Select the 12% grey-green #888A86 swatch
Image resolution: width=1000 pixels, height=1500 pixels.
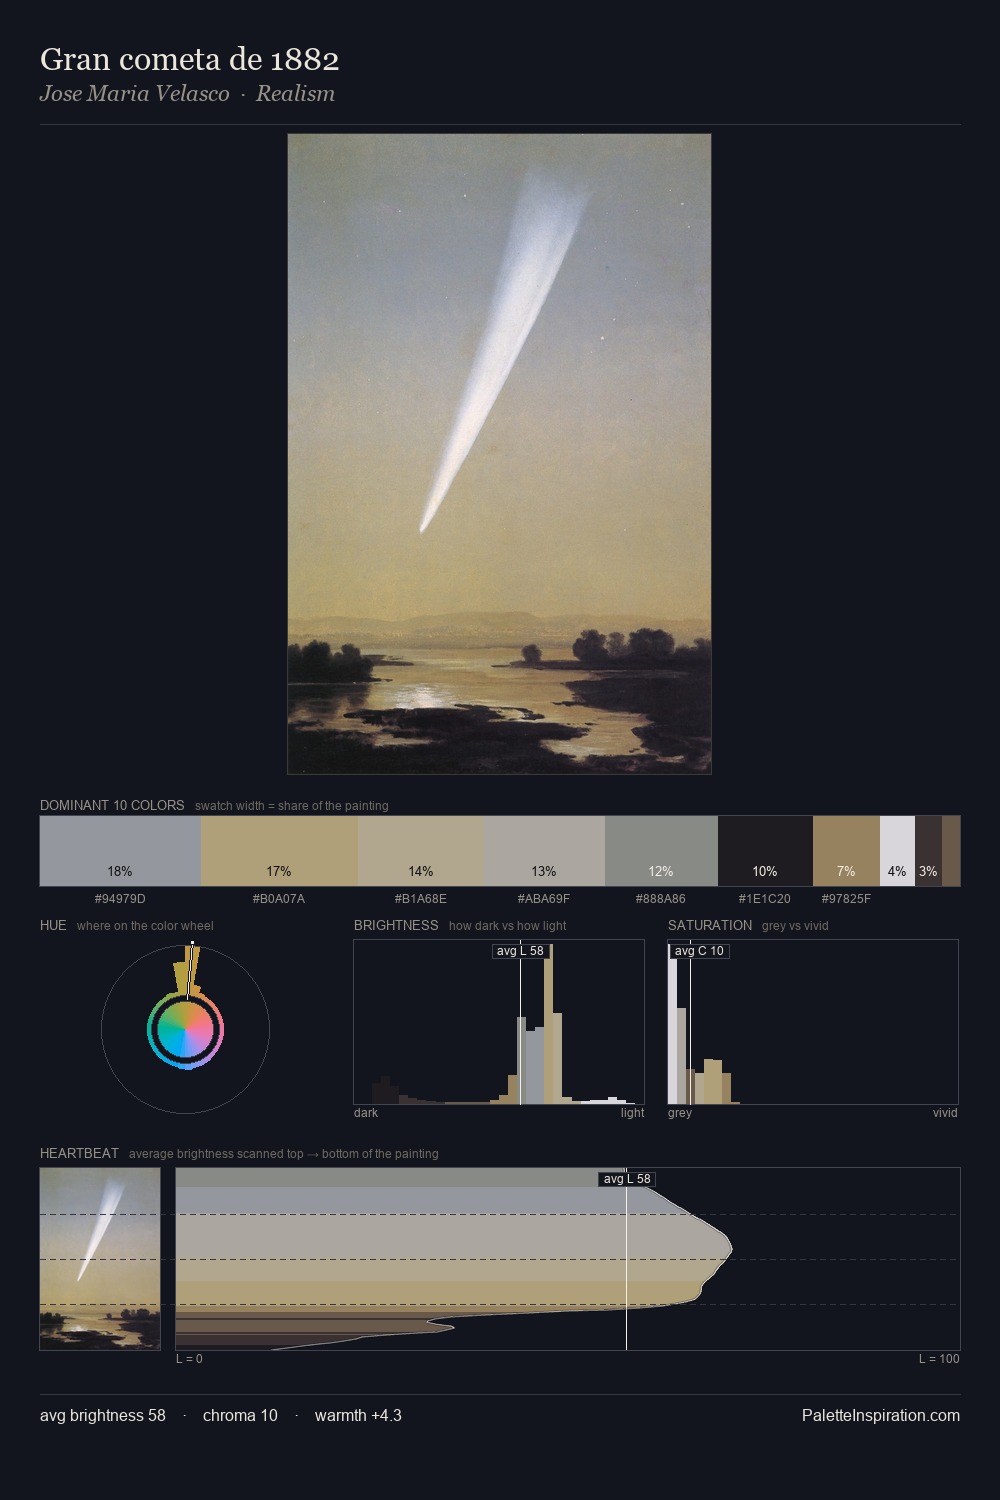661,851
